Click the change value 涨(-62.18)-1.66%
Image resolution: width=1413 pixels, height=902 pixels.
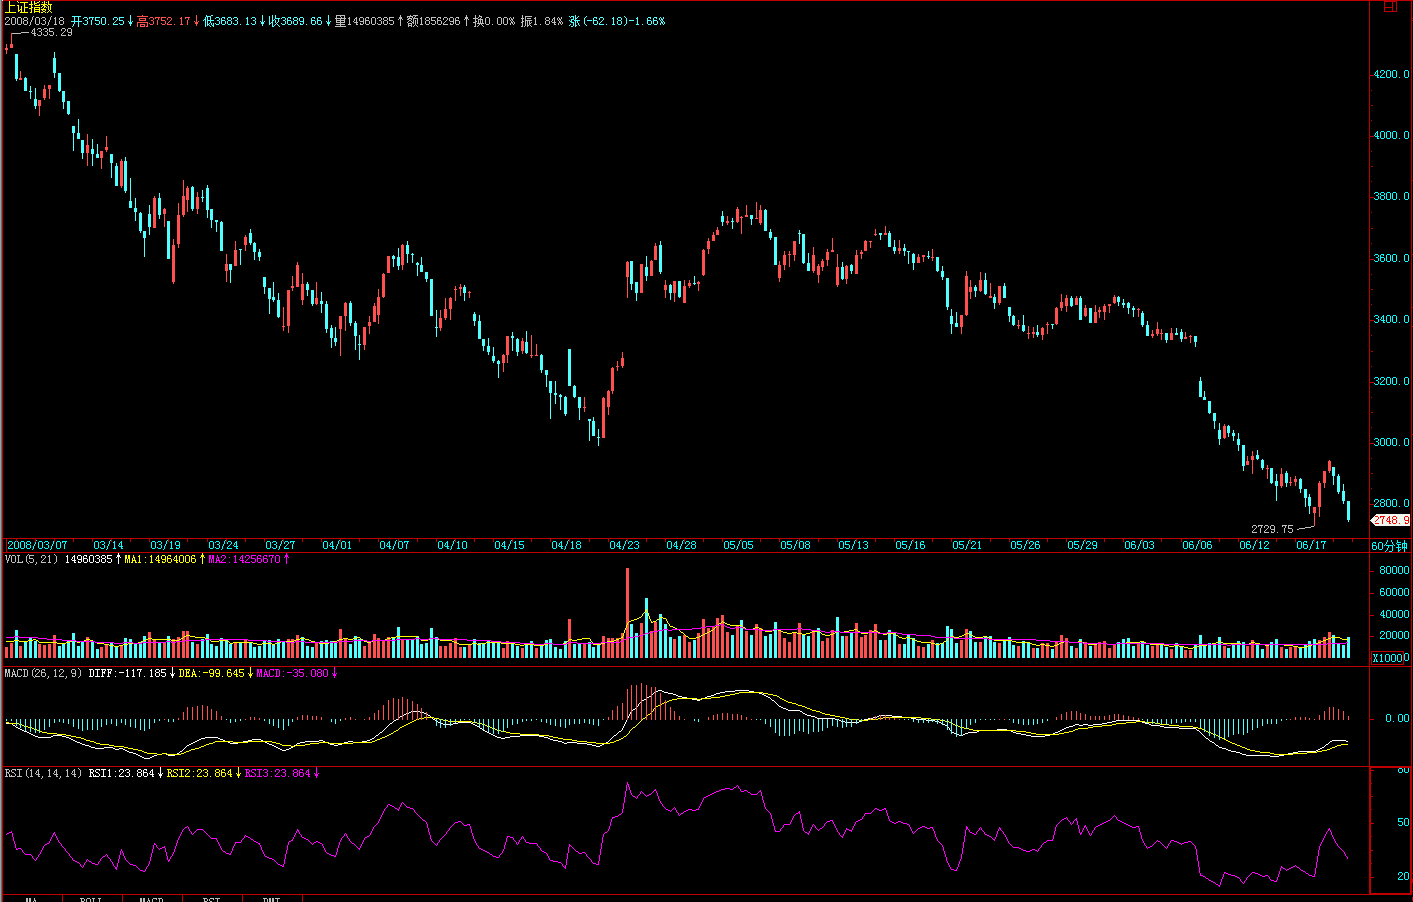[617, 21]
